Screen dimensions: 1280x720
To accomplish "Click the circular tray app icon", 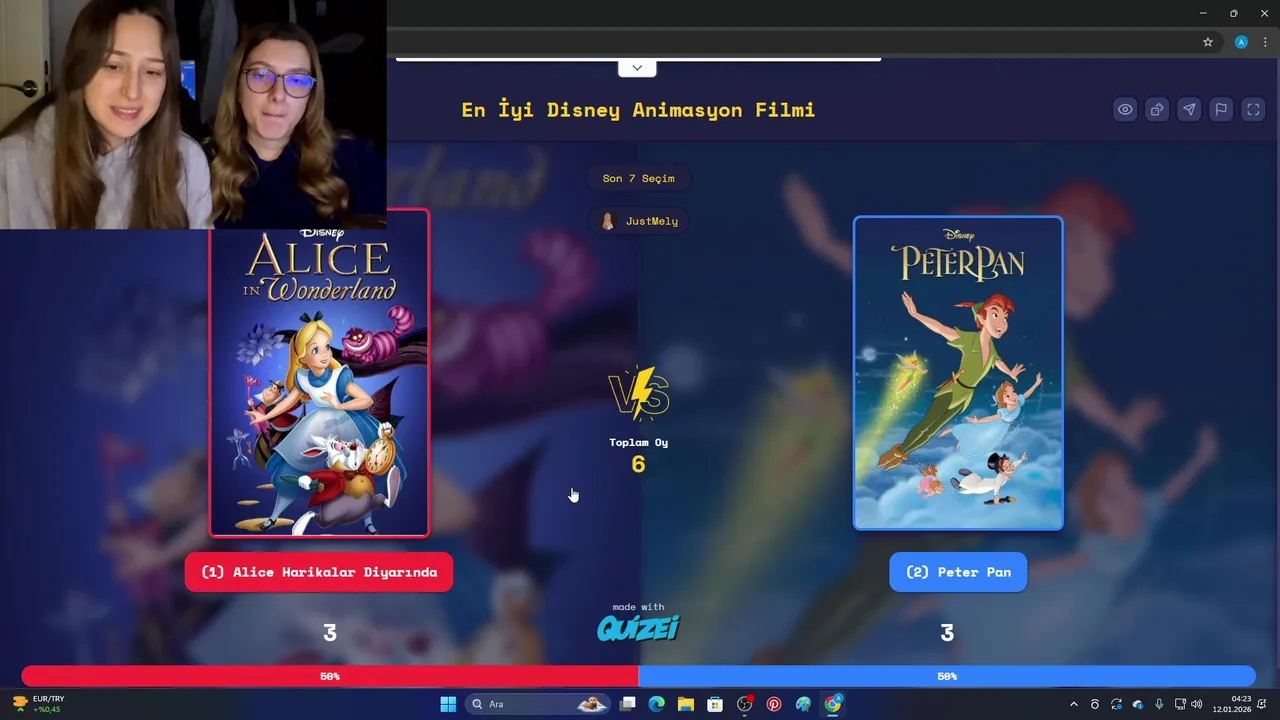I will tap(1095, 704).
